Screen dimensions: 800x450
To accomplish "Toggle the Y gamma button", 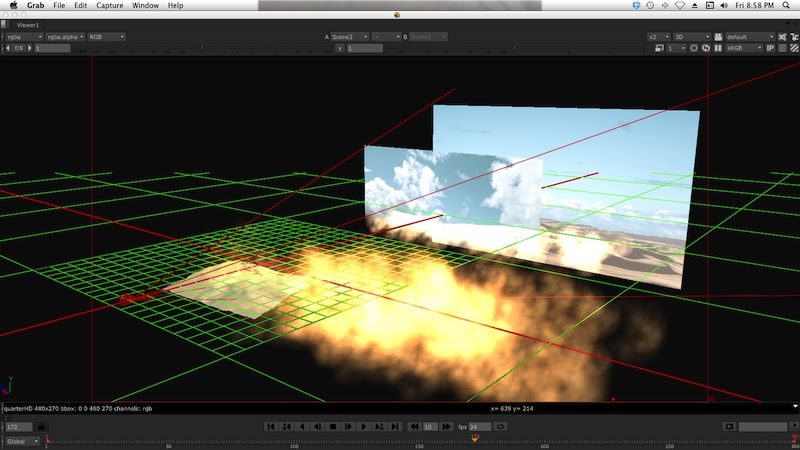I will coord(340,48).
